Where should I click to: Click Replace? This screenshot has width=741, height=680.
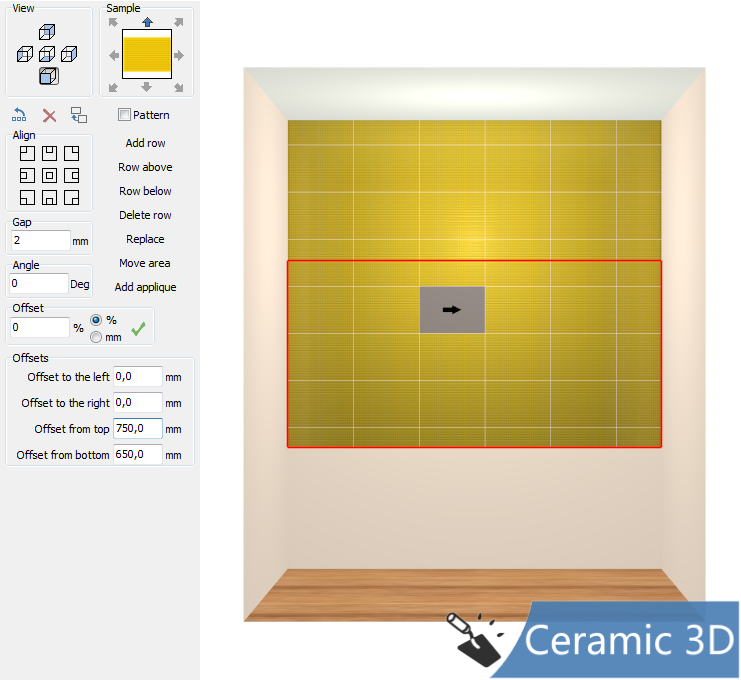click(145, 239)
